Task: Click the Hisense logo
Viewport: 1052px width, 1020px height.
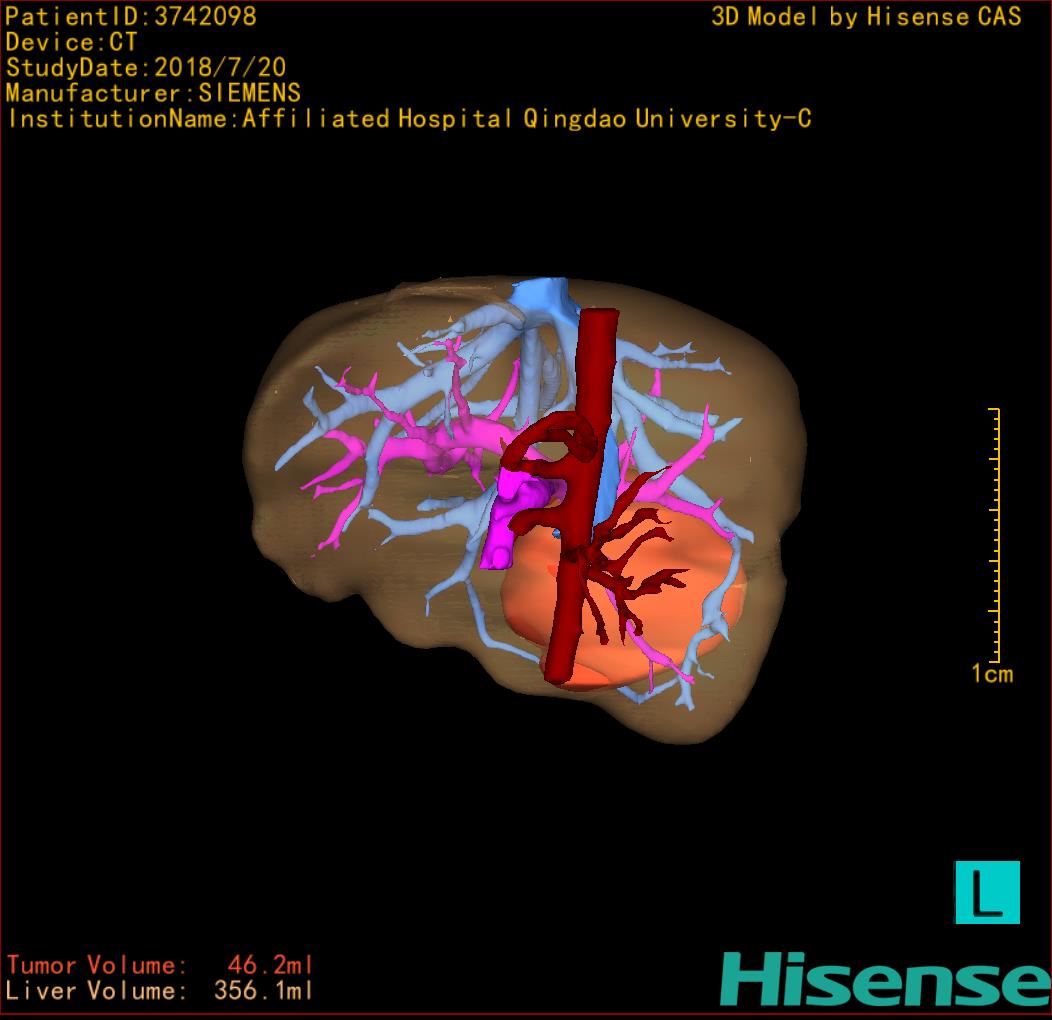Action: 884,979
